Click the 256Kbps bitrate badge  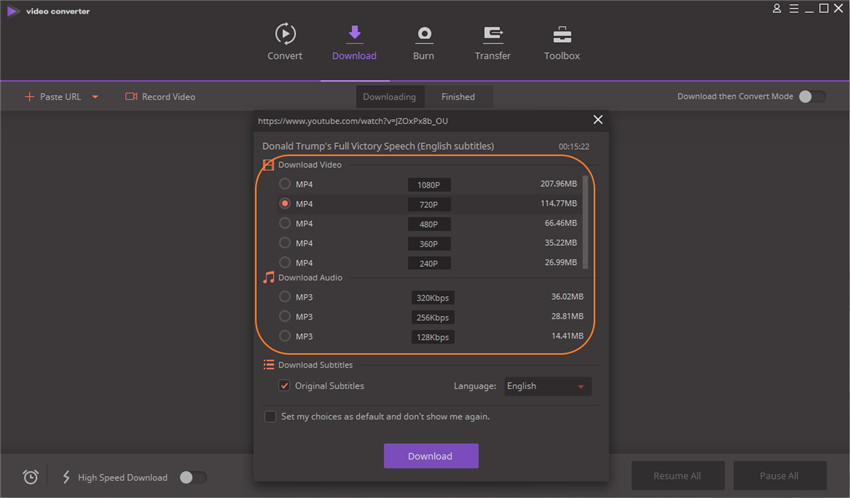point(433,317)
